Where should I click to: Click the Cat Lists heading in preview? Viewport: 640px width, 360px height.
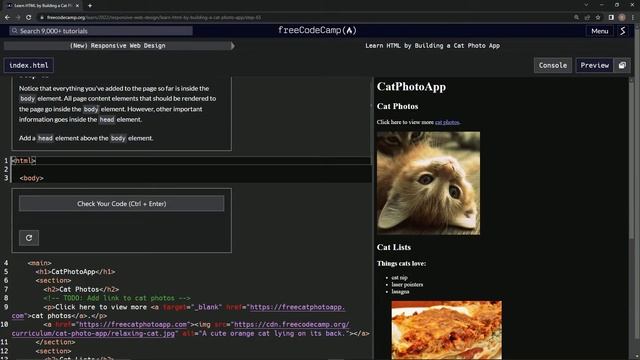[394, 247]
